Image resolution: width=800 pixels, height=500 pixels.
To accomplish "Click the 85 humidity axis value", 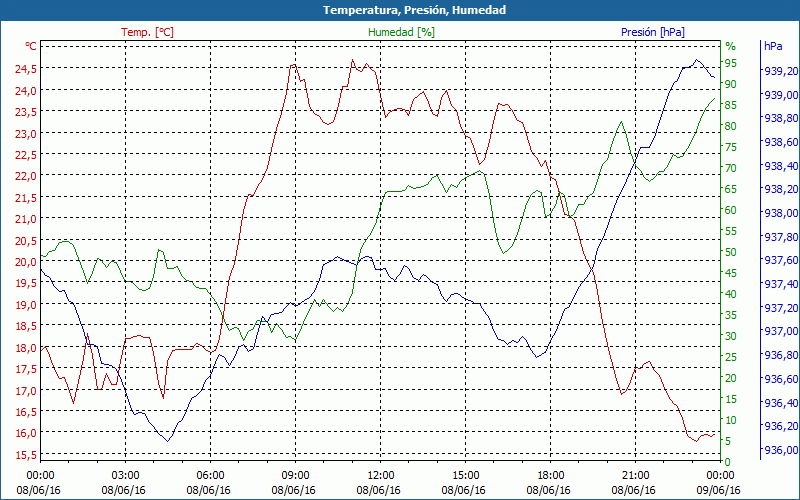I will 731,105.
